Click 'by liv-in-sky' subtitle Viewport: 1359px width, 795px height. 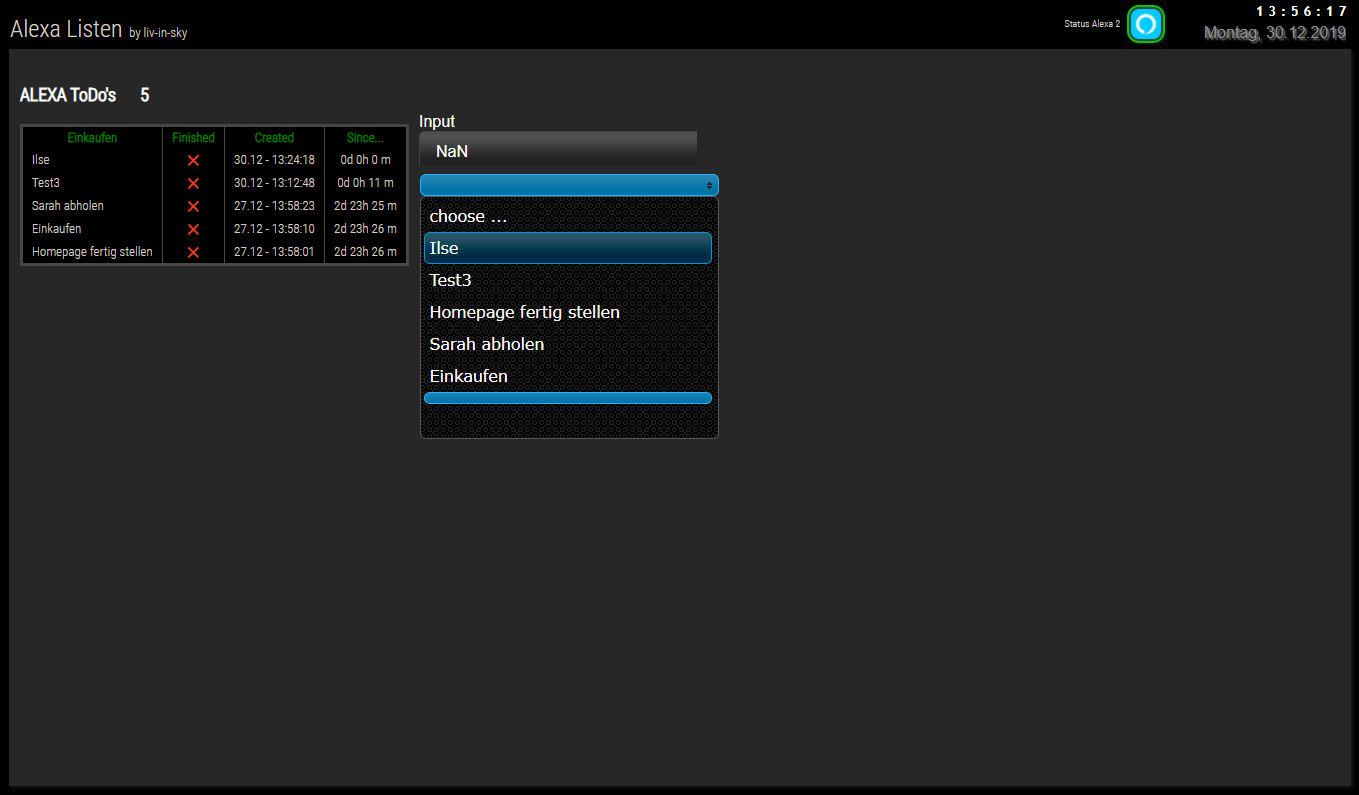[158, 33]
